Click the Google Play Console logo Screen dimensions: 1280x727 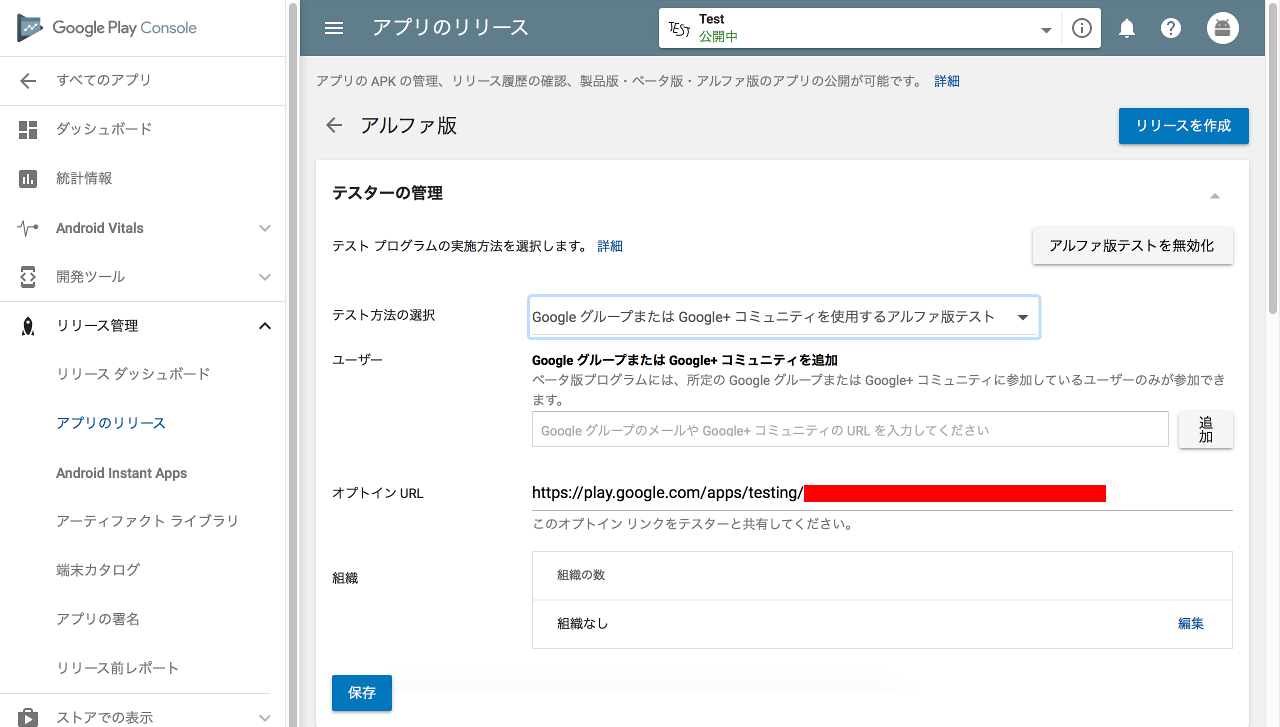[x=107, y=28]
